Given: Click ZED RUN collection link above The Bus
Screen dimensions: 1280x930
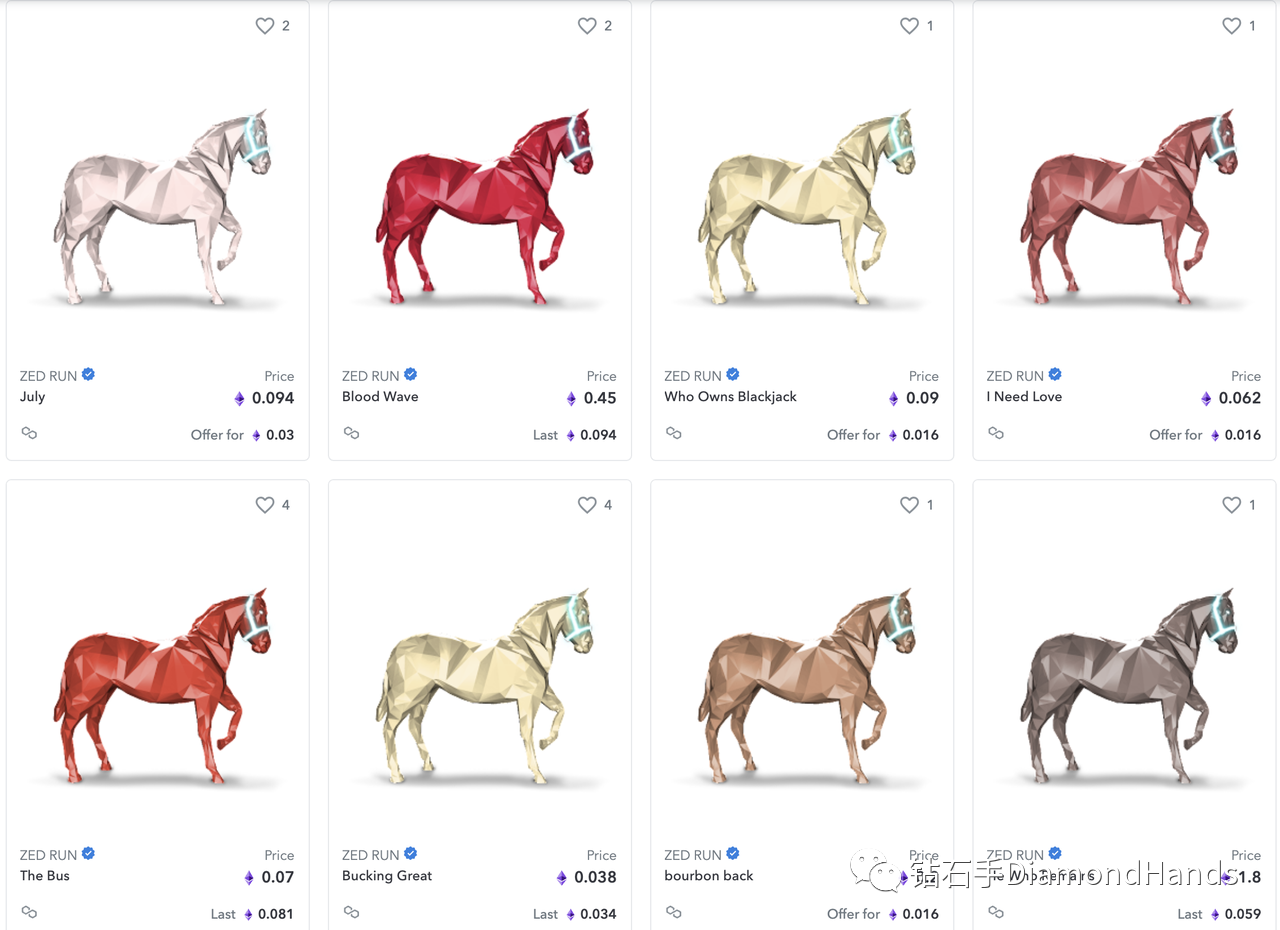Looking at the screenshot, I should (x=48, y=855).
